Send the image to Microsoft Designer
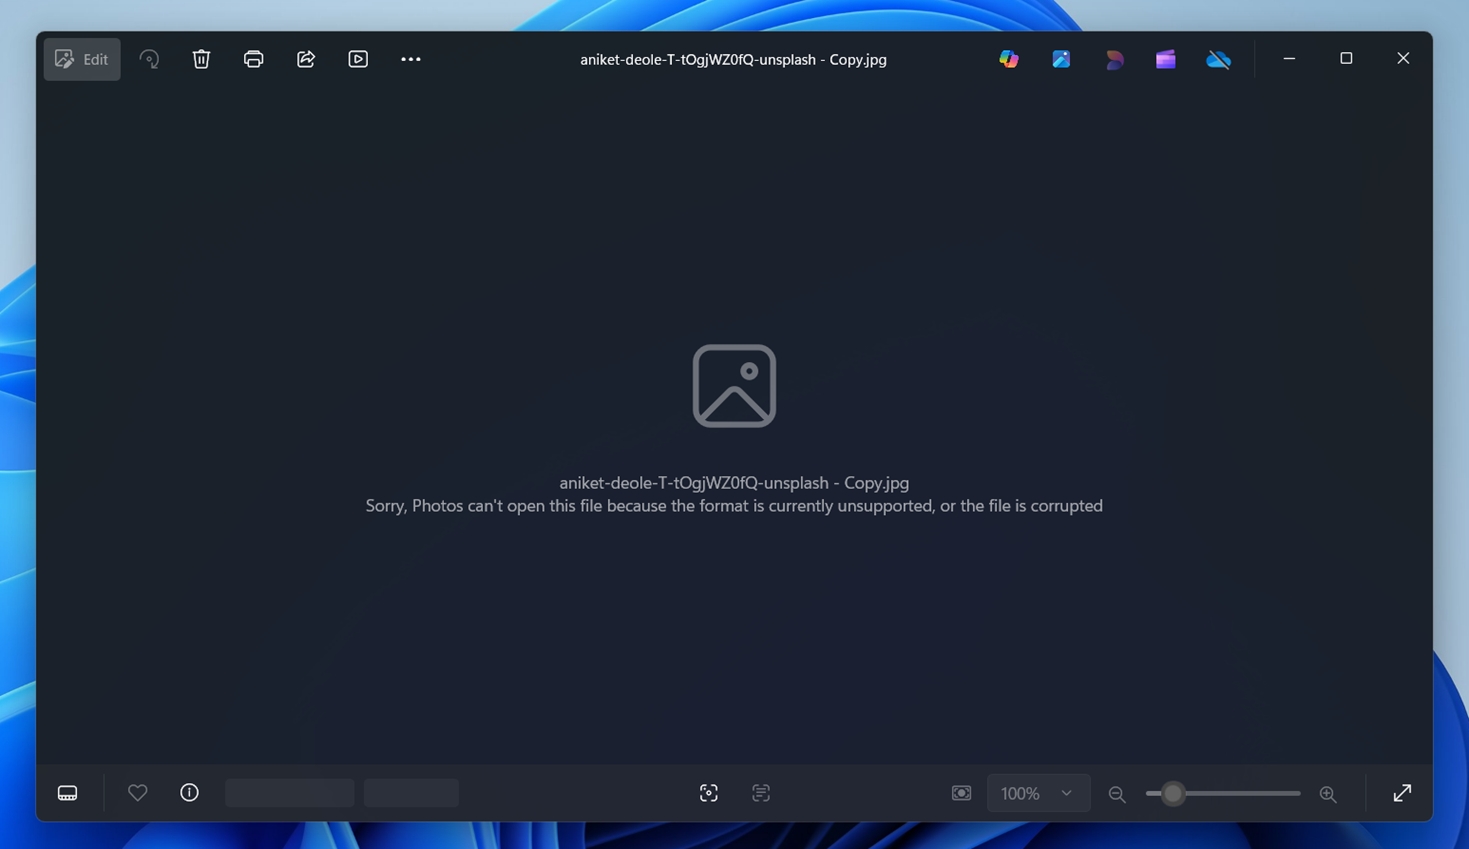The height and width of the screenshot is (849, 1469). coord(1114,59)
